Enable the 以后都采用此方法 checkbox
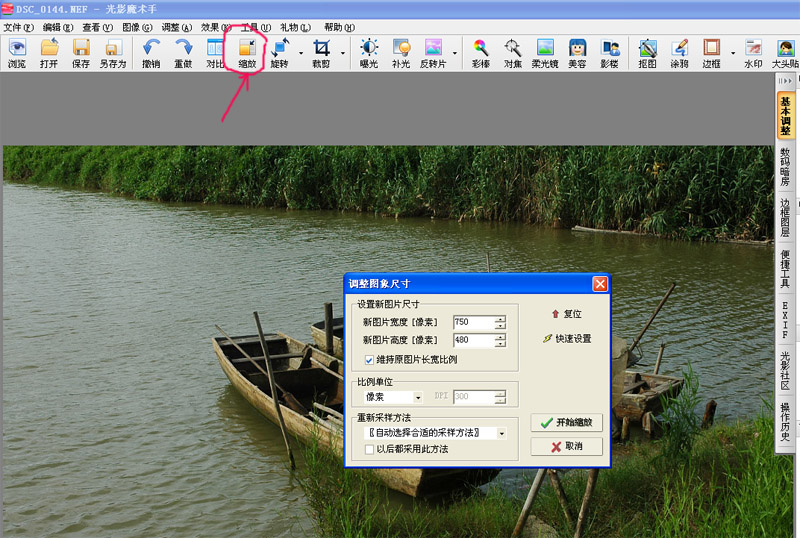 pyautogui.click(x=370, y=450)
